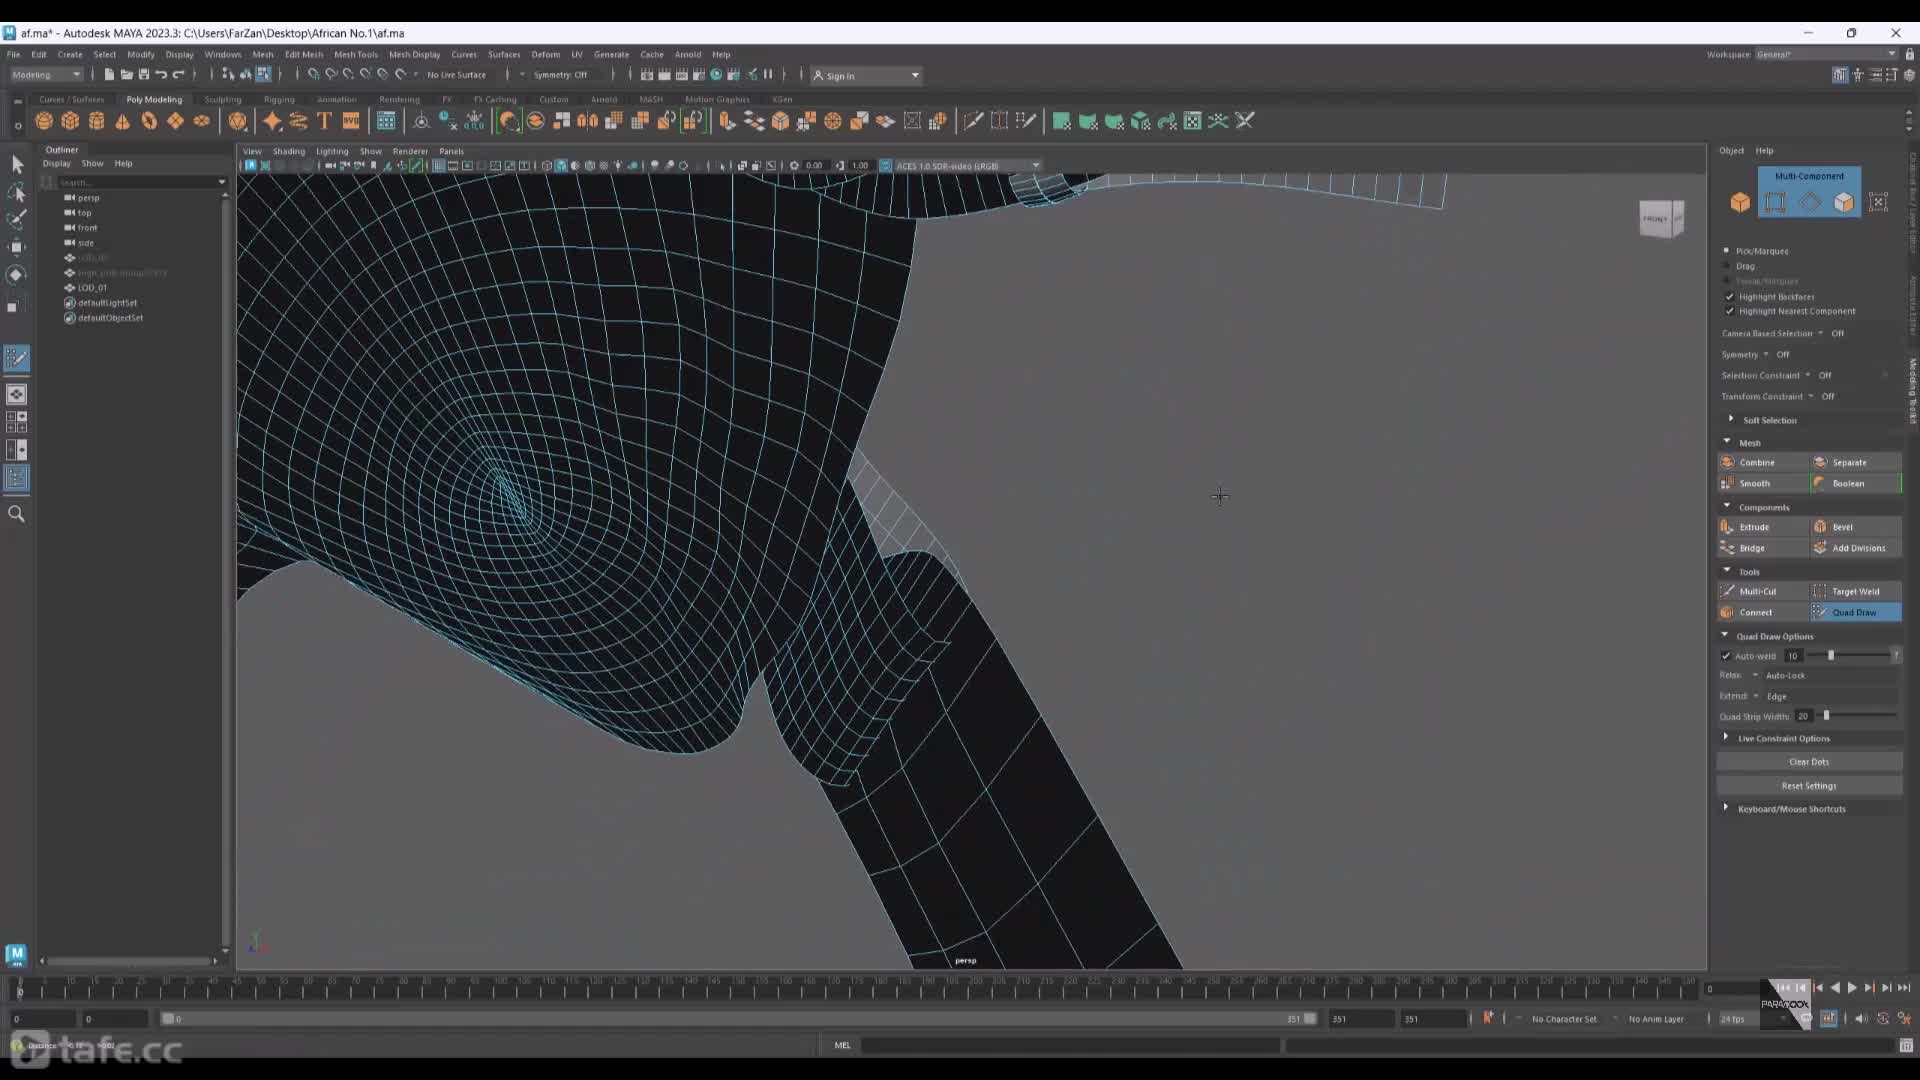Click the Combine mesh tool
Screen dimensions: 1920x1080
(1763, 462)
